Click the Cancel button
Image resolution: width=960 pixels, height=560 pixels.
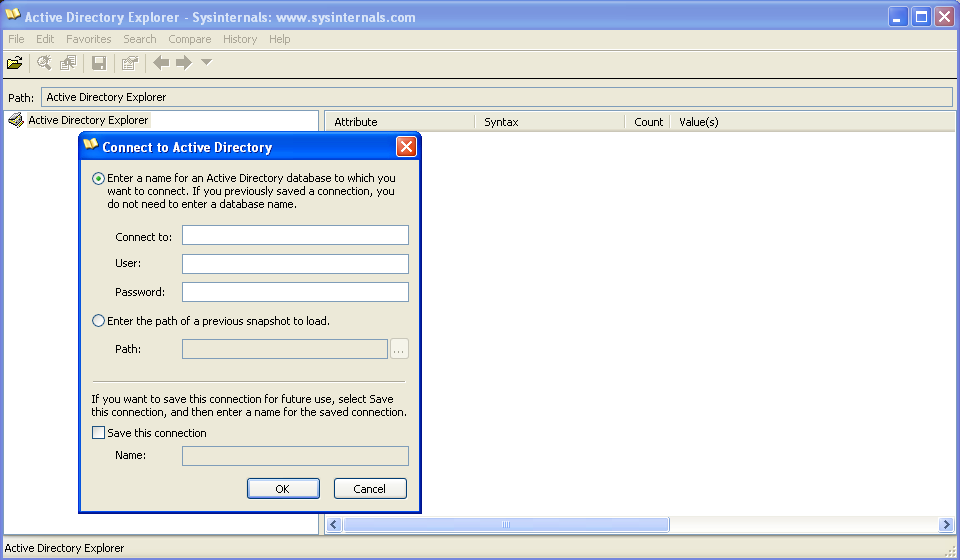370,488
